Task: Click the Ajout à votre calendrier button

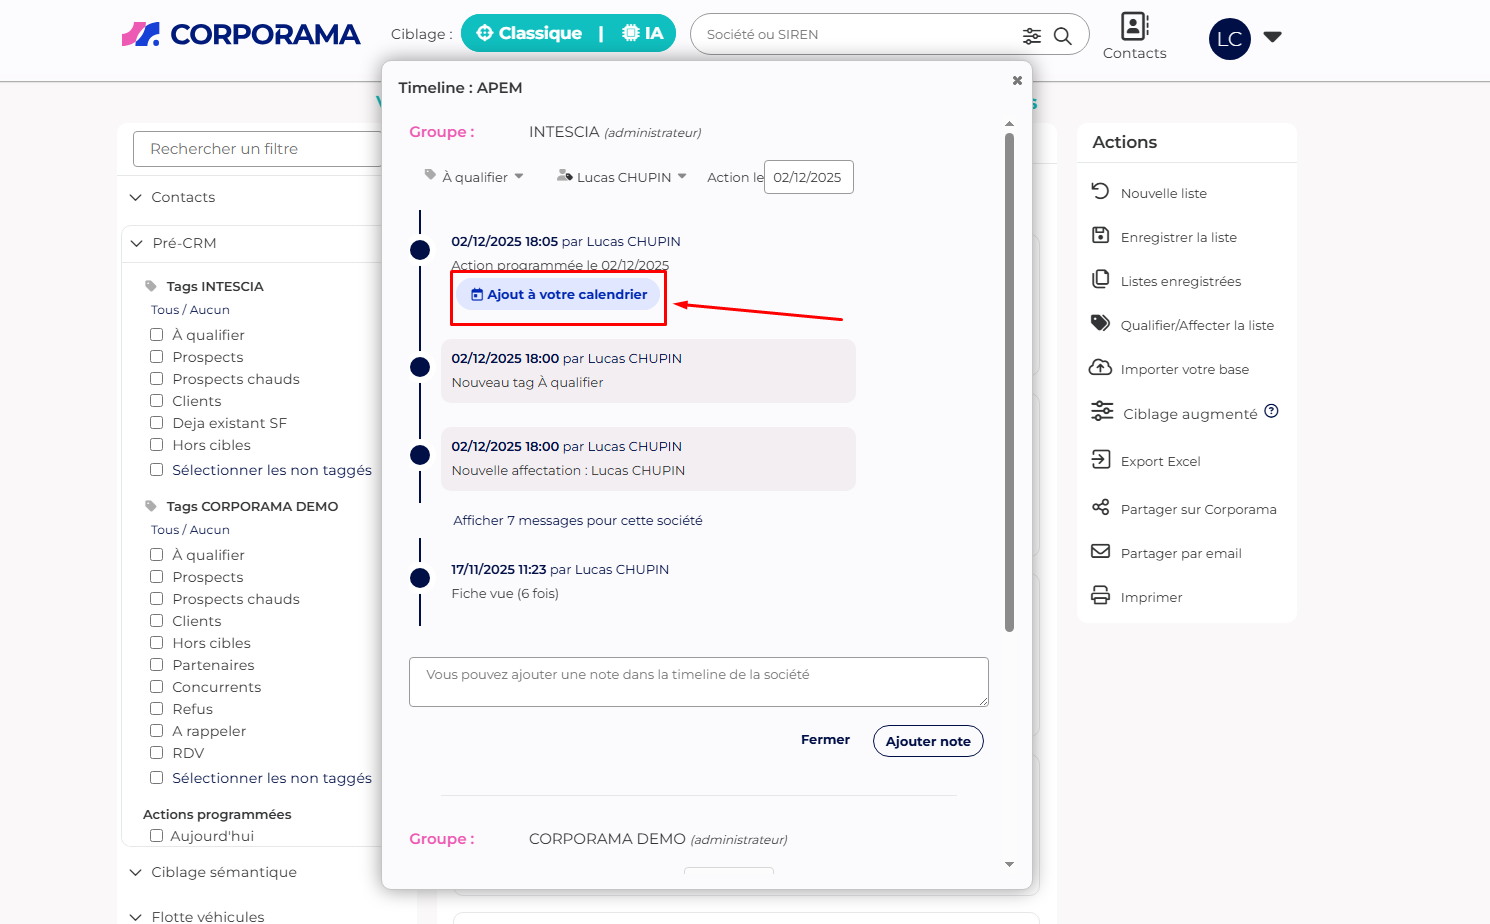Action: (559, 295)
